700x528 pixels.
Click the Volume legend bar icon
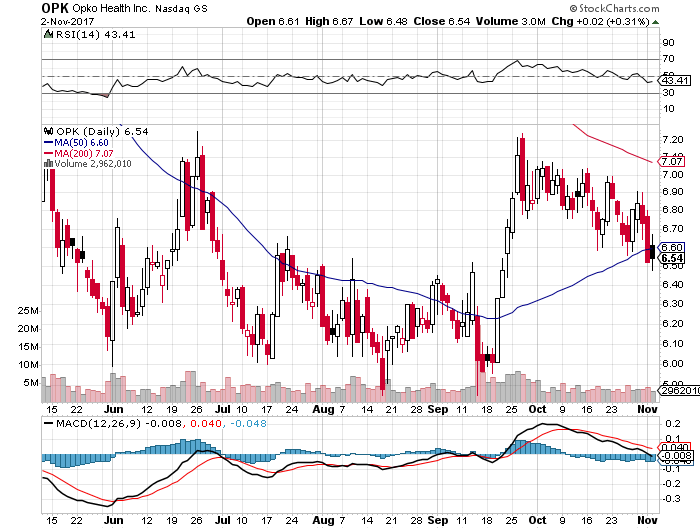pyautogui.click(x=46, y=162)
